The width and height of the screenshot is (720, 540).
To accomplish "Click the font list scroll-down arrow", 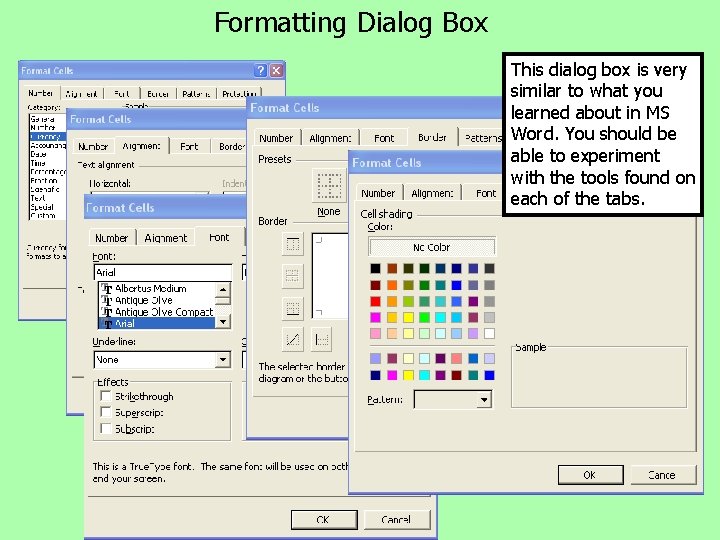I will click(x=223, y=322).
